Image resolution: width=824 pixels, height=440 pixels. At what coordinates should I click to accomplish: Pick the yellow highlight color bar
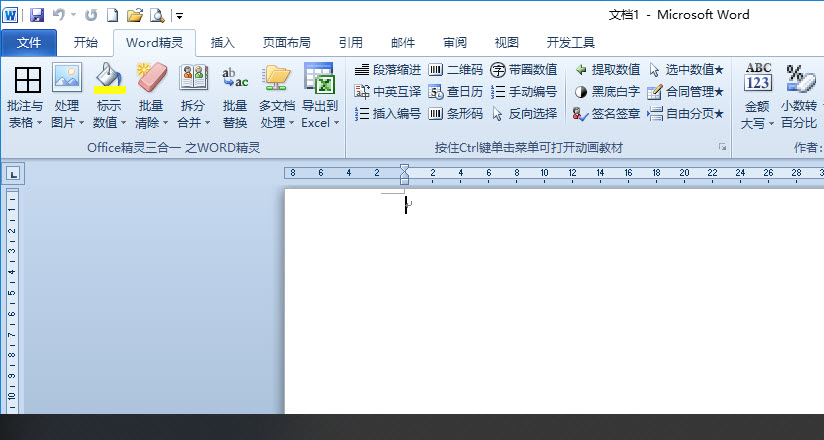[110, 90]
